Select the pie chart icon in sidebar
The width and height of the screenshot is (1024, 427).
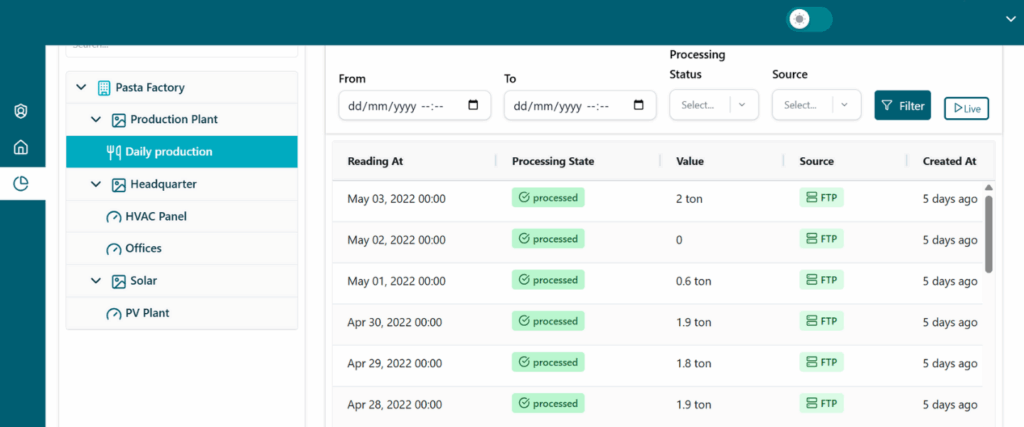coord(21,183)
